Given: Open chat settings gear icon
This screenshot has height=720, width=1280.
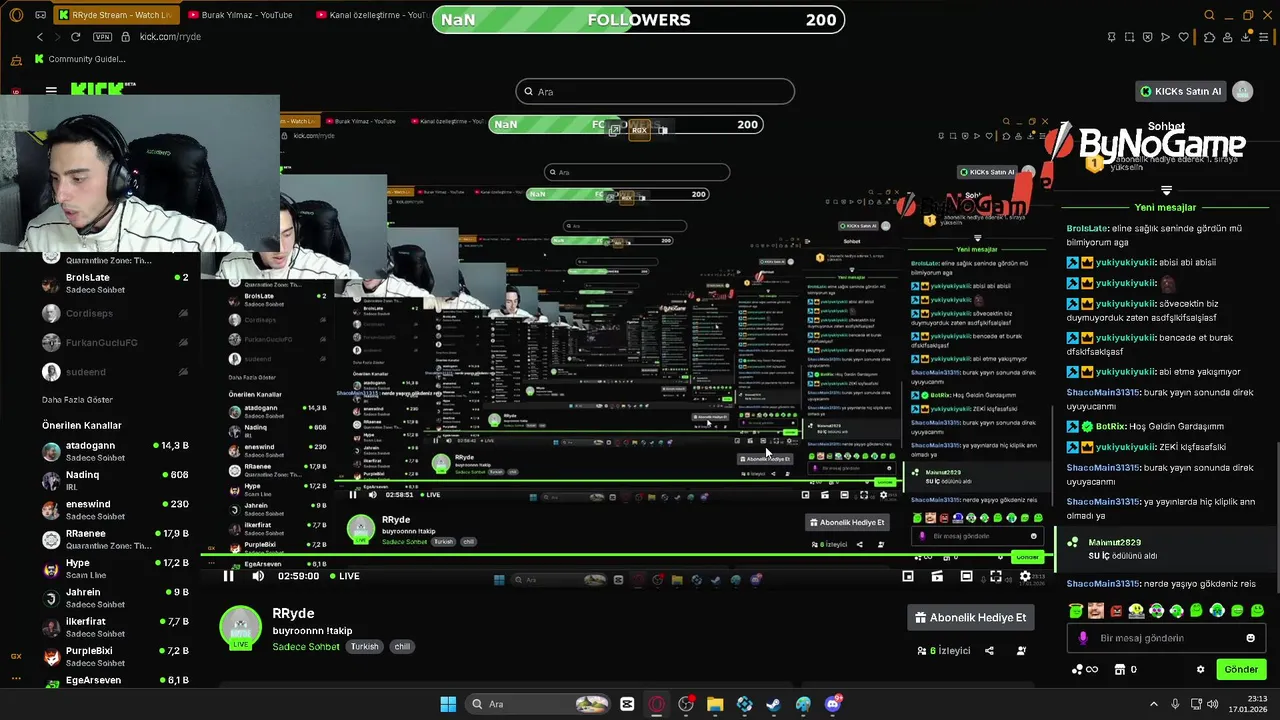Looking at the screenshot, I should (1201, 670).
